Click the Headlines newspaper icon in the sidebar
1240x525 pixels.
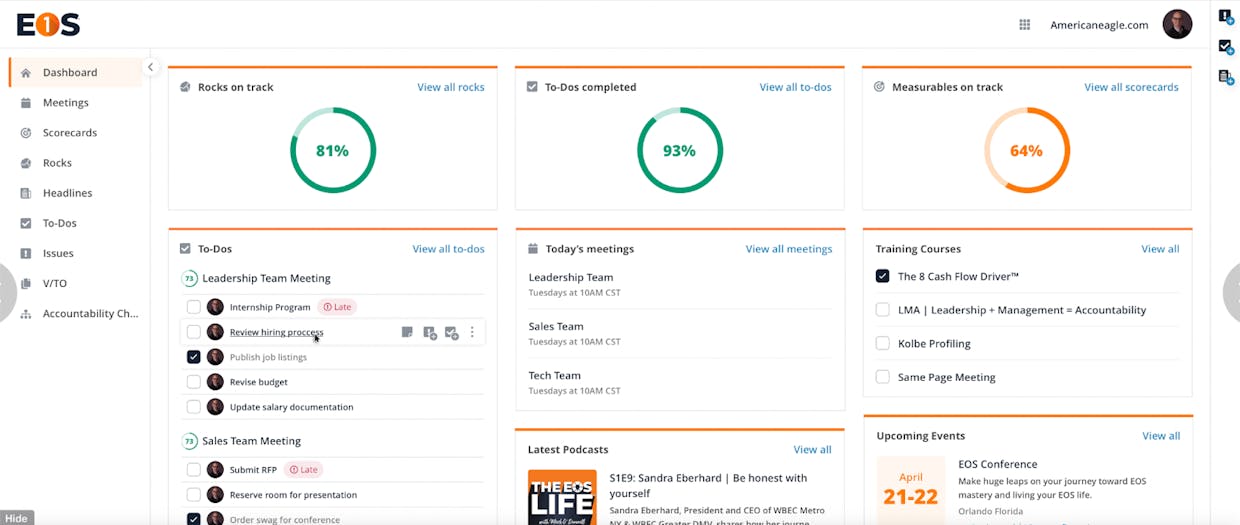pos(26,193)
